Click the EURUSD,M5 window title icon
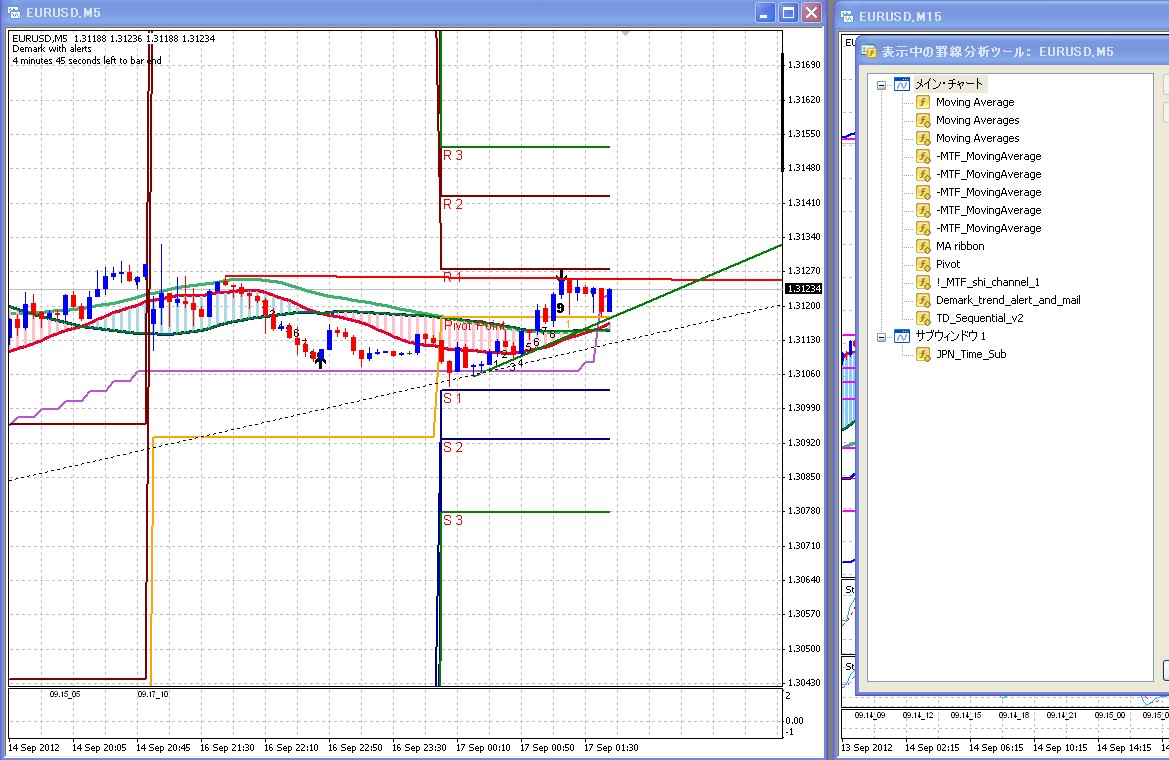Screen dimensions: 1169x760 pyautogui.click(x=13, y=13)
